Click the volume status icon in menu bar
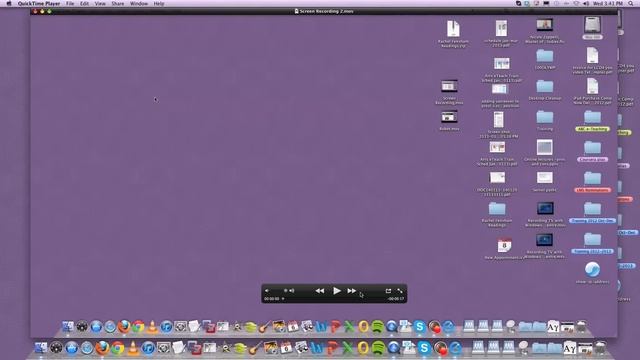The width and height of the screenshot is (640, 360). (586, 3)
